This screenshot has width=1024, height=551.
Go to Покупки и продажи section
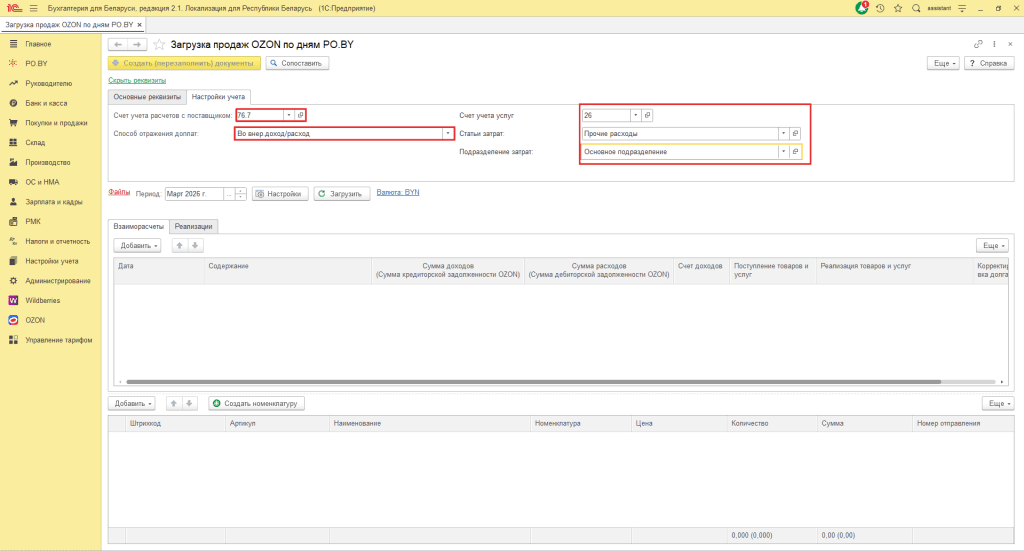click(56, 123)
